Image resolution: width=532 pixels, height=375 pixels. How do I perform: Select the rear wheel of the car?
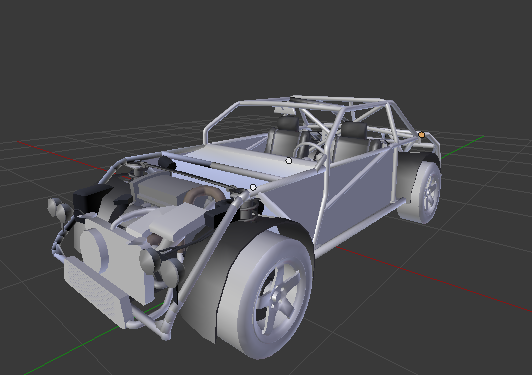[x=422, y=192]
